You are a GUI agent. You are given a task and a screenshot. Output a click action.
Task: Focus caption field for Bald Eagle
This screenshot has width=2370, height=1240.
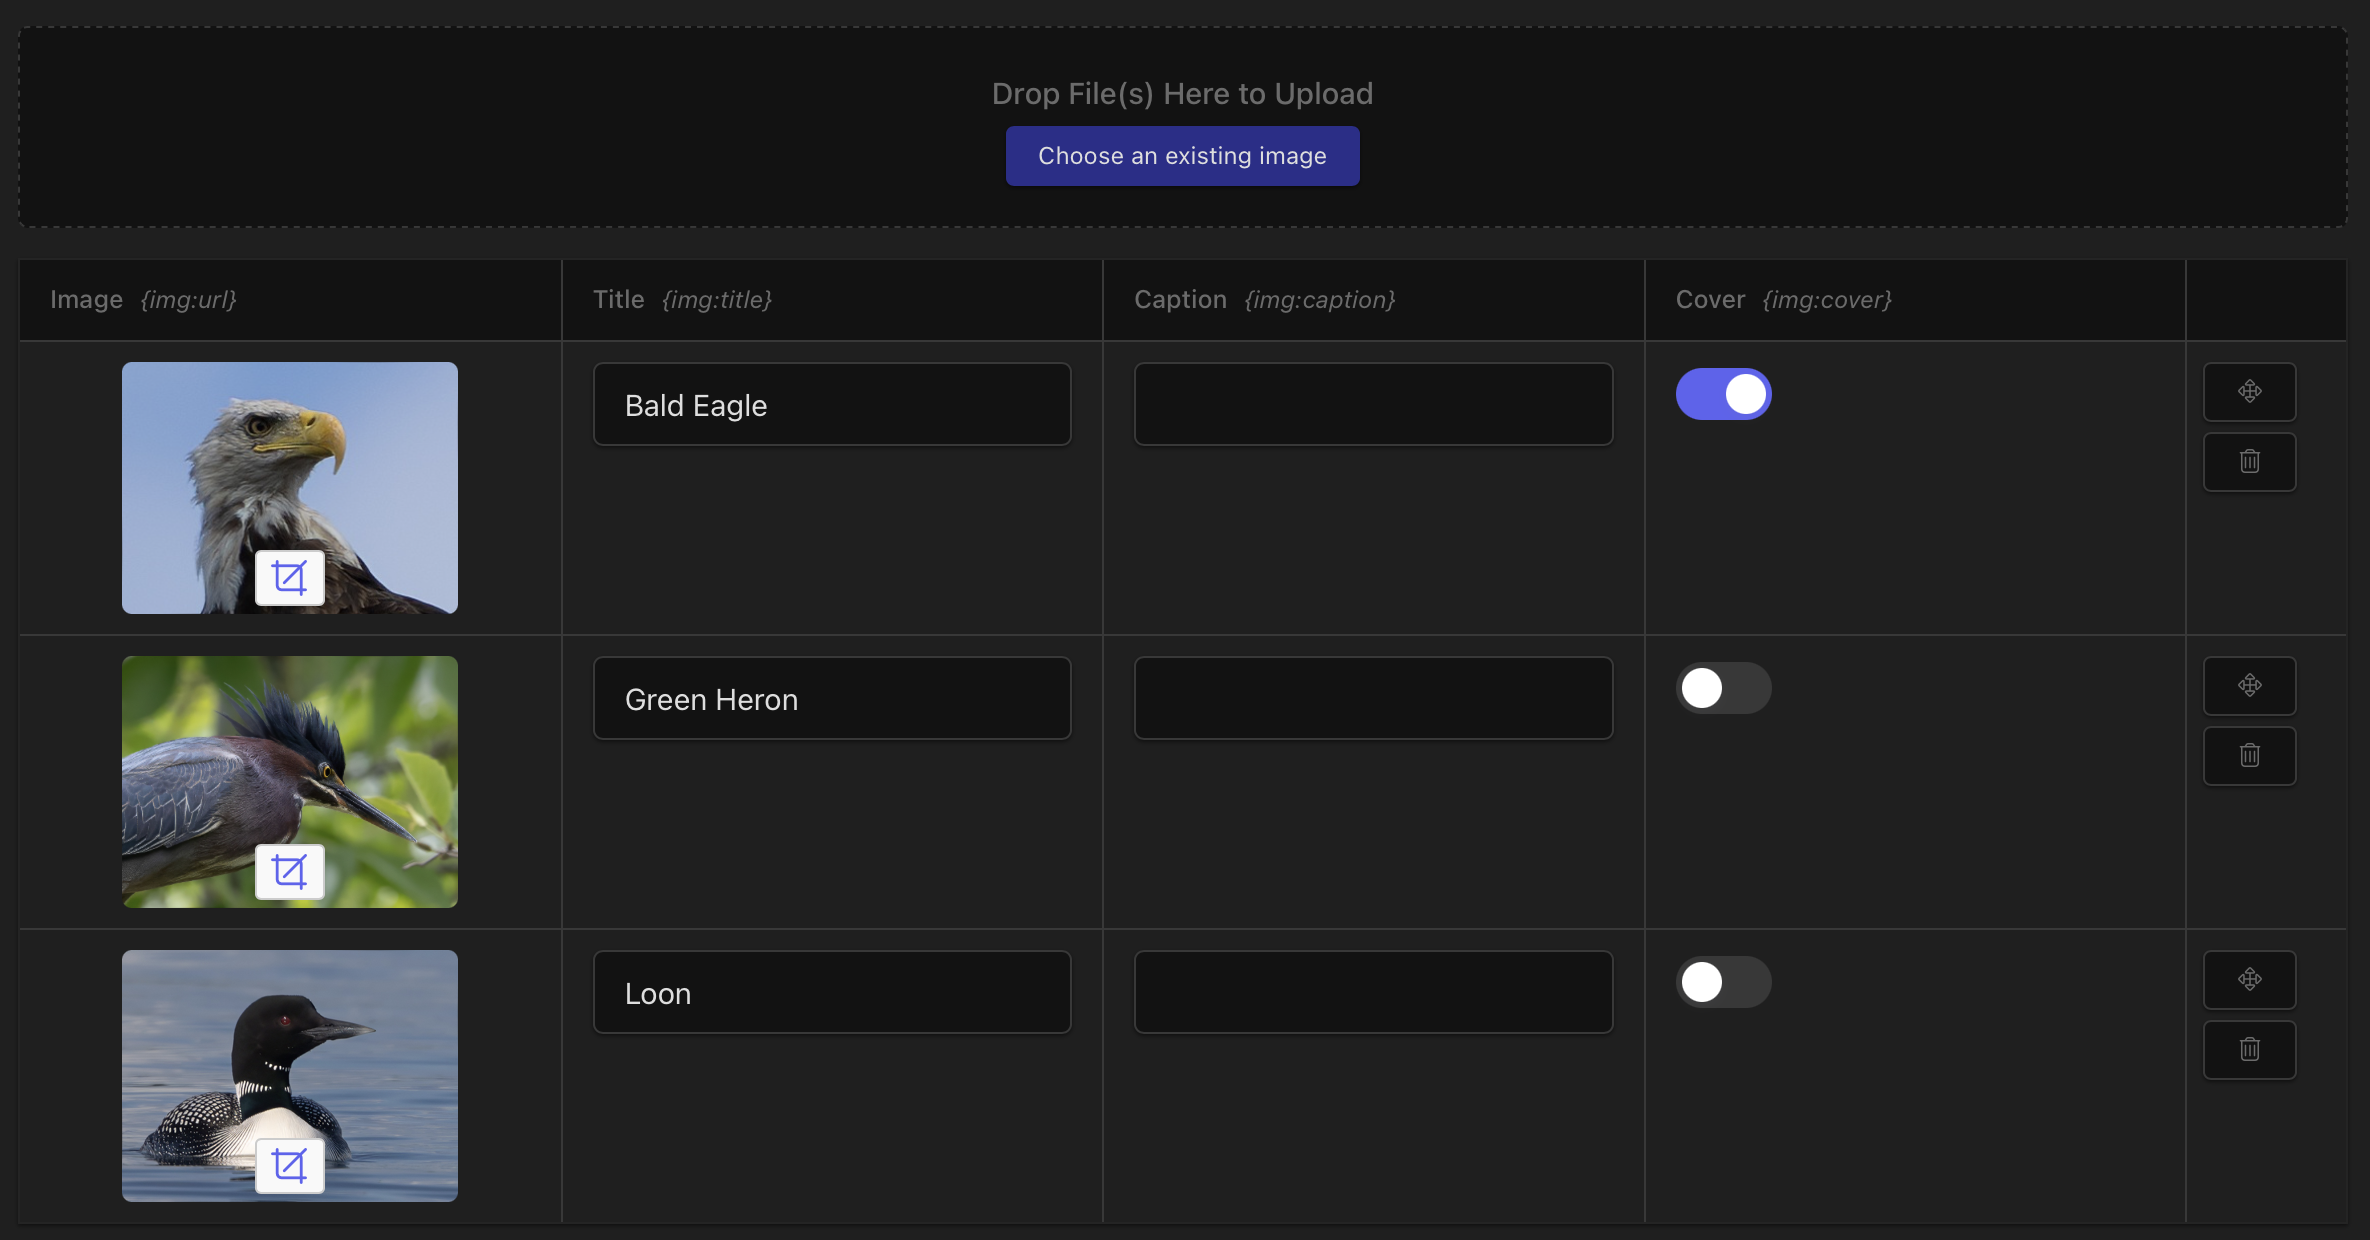coord(1373,404)
